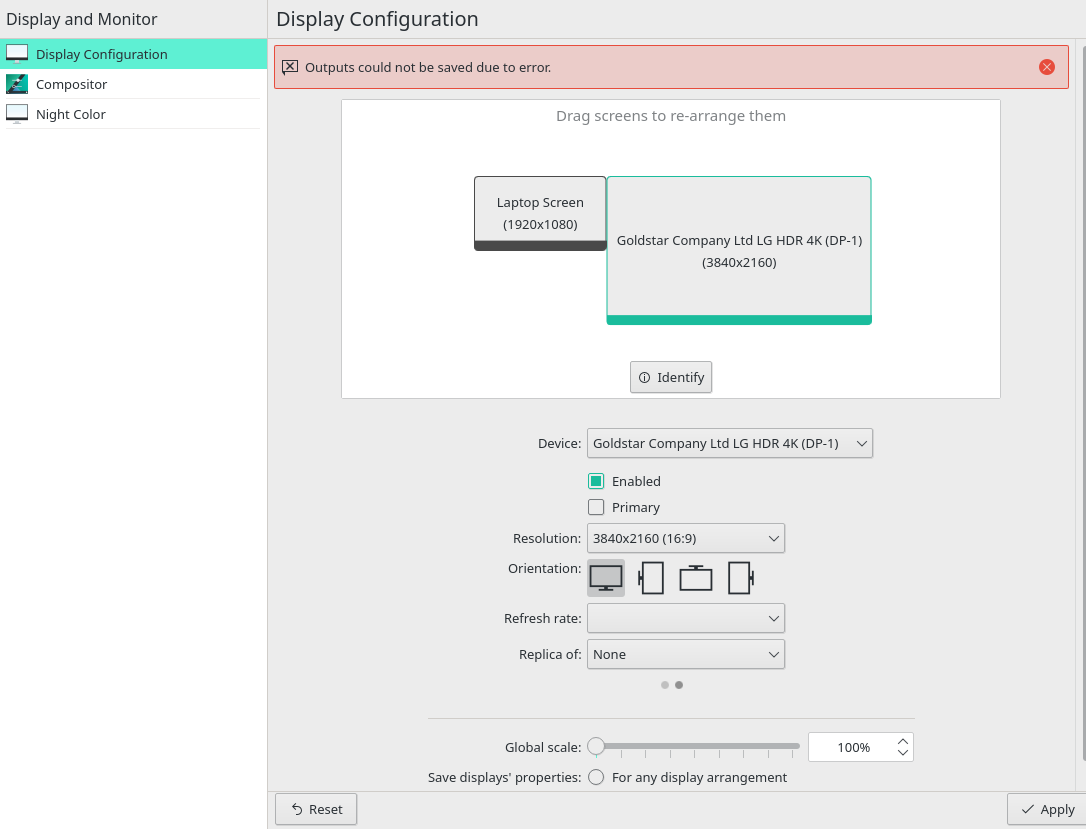Select the normal landscape orientation icon
Viewport: 1086px width, 829px height.
point(606,577)
